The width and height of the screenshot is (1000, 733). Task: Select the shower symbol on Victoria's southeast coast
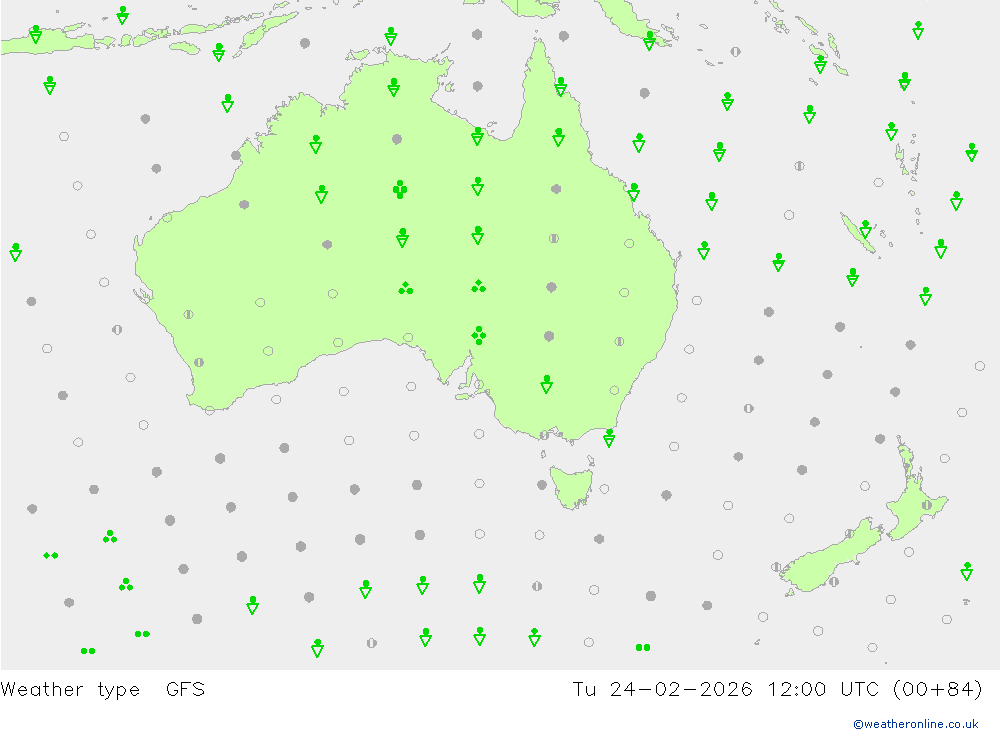click(x=609, y=438)
